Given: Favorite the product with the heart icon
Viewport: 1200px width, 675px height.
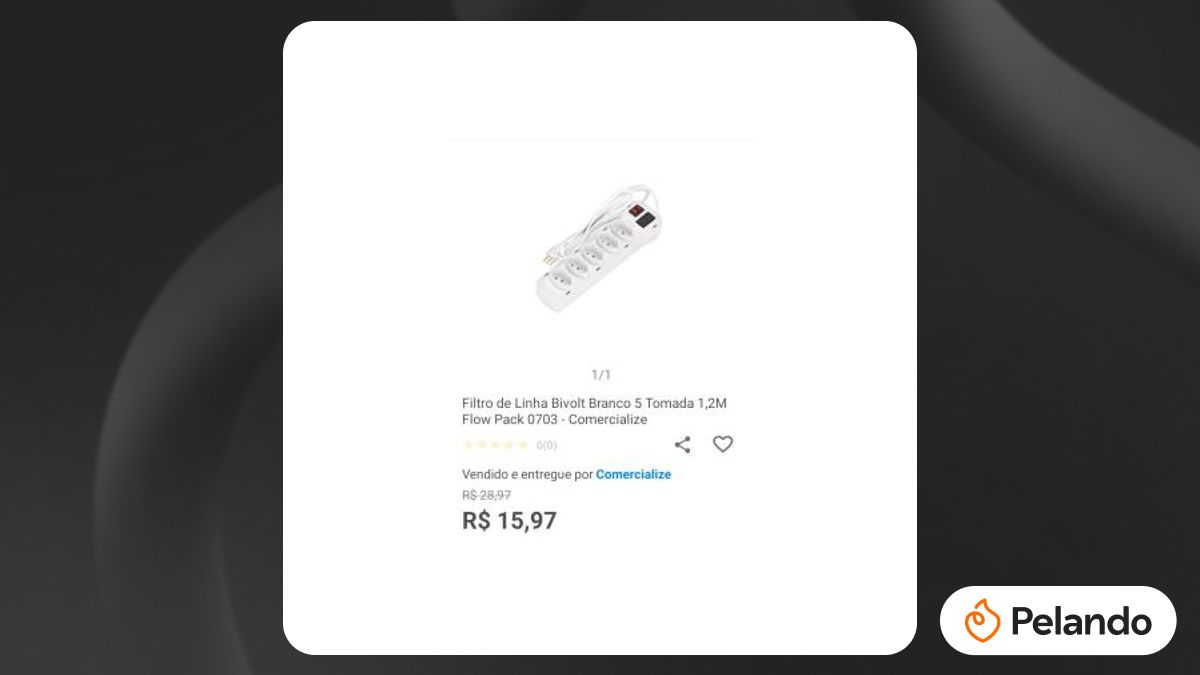Looking at the screenshot, I should click(723, 444).
